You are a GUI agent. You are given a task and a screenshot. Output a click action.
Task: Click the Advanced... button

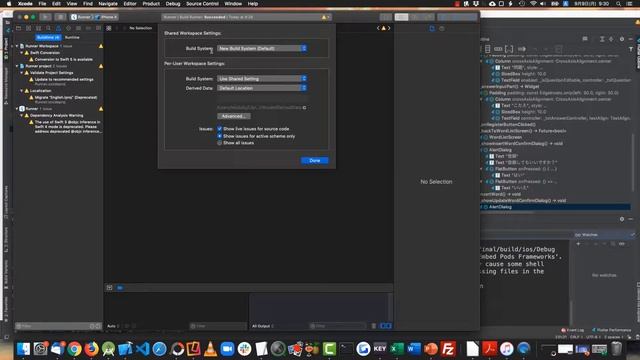233,116
